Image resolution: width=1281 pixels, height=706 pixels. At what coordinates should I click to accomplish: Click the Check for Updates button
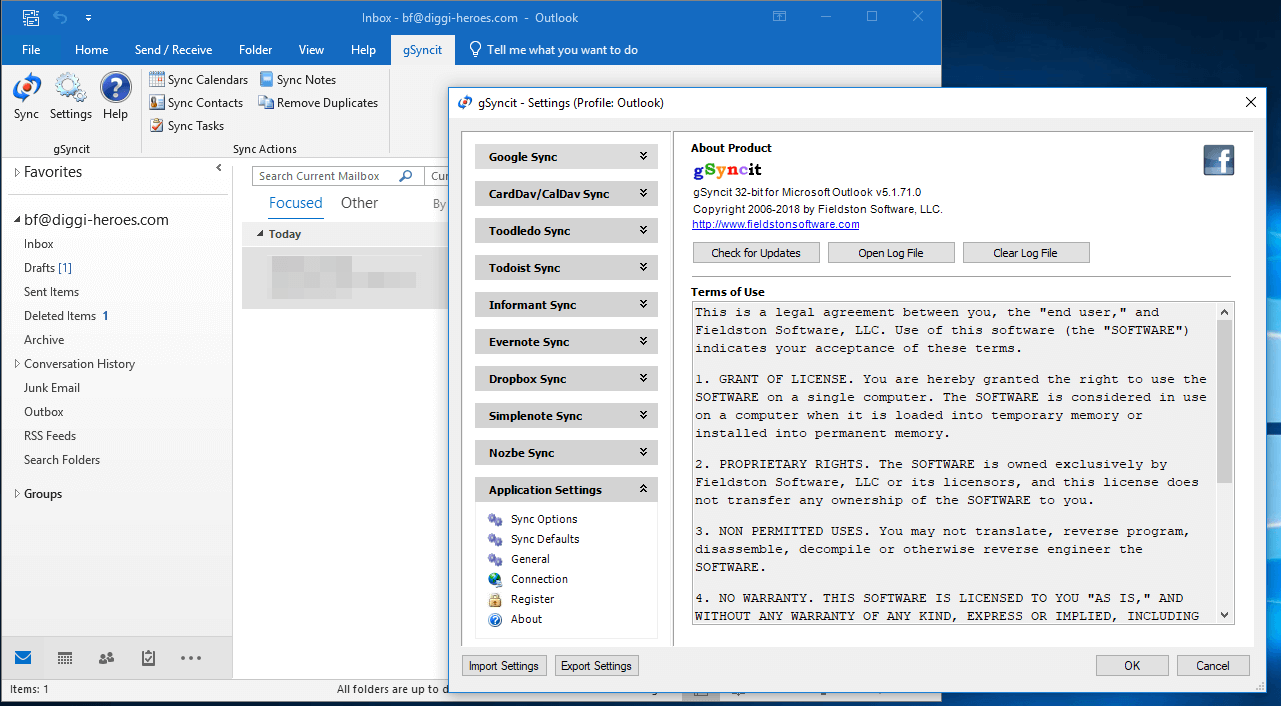click(756, 253)
